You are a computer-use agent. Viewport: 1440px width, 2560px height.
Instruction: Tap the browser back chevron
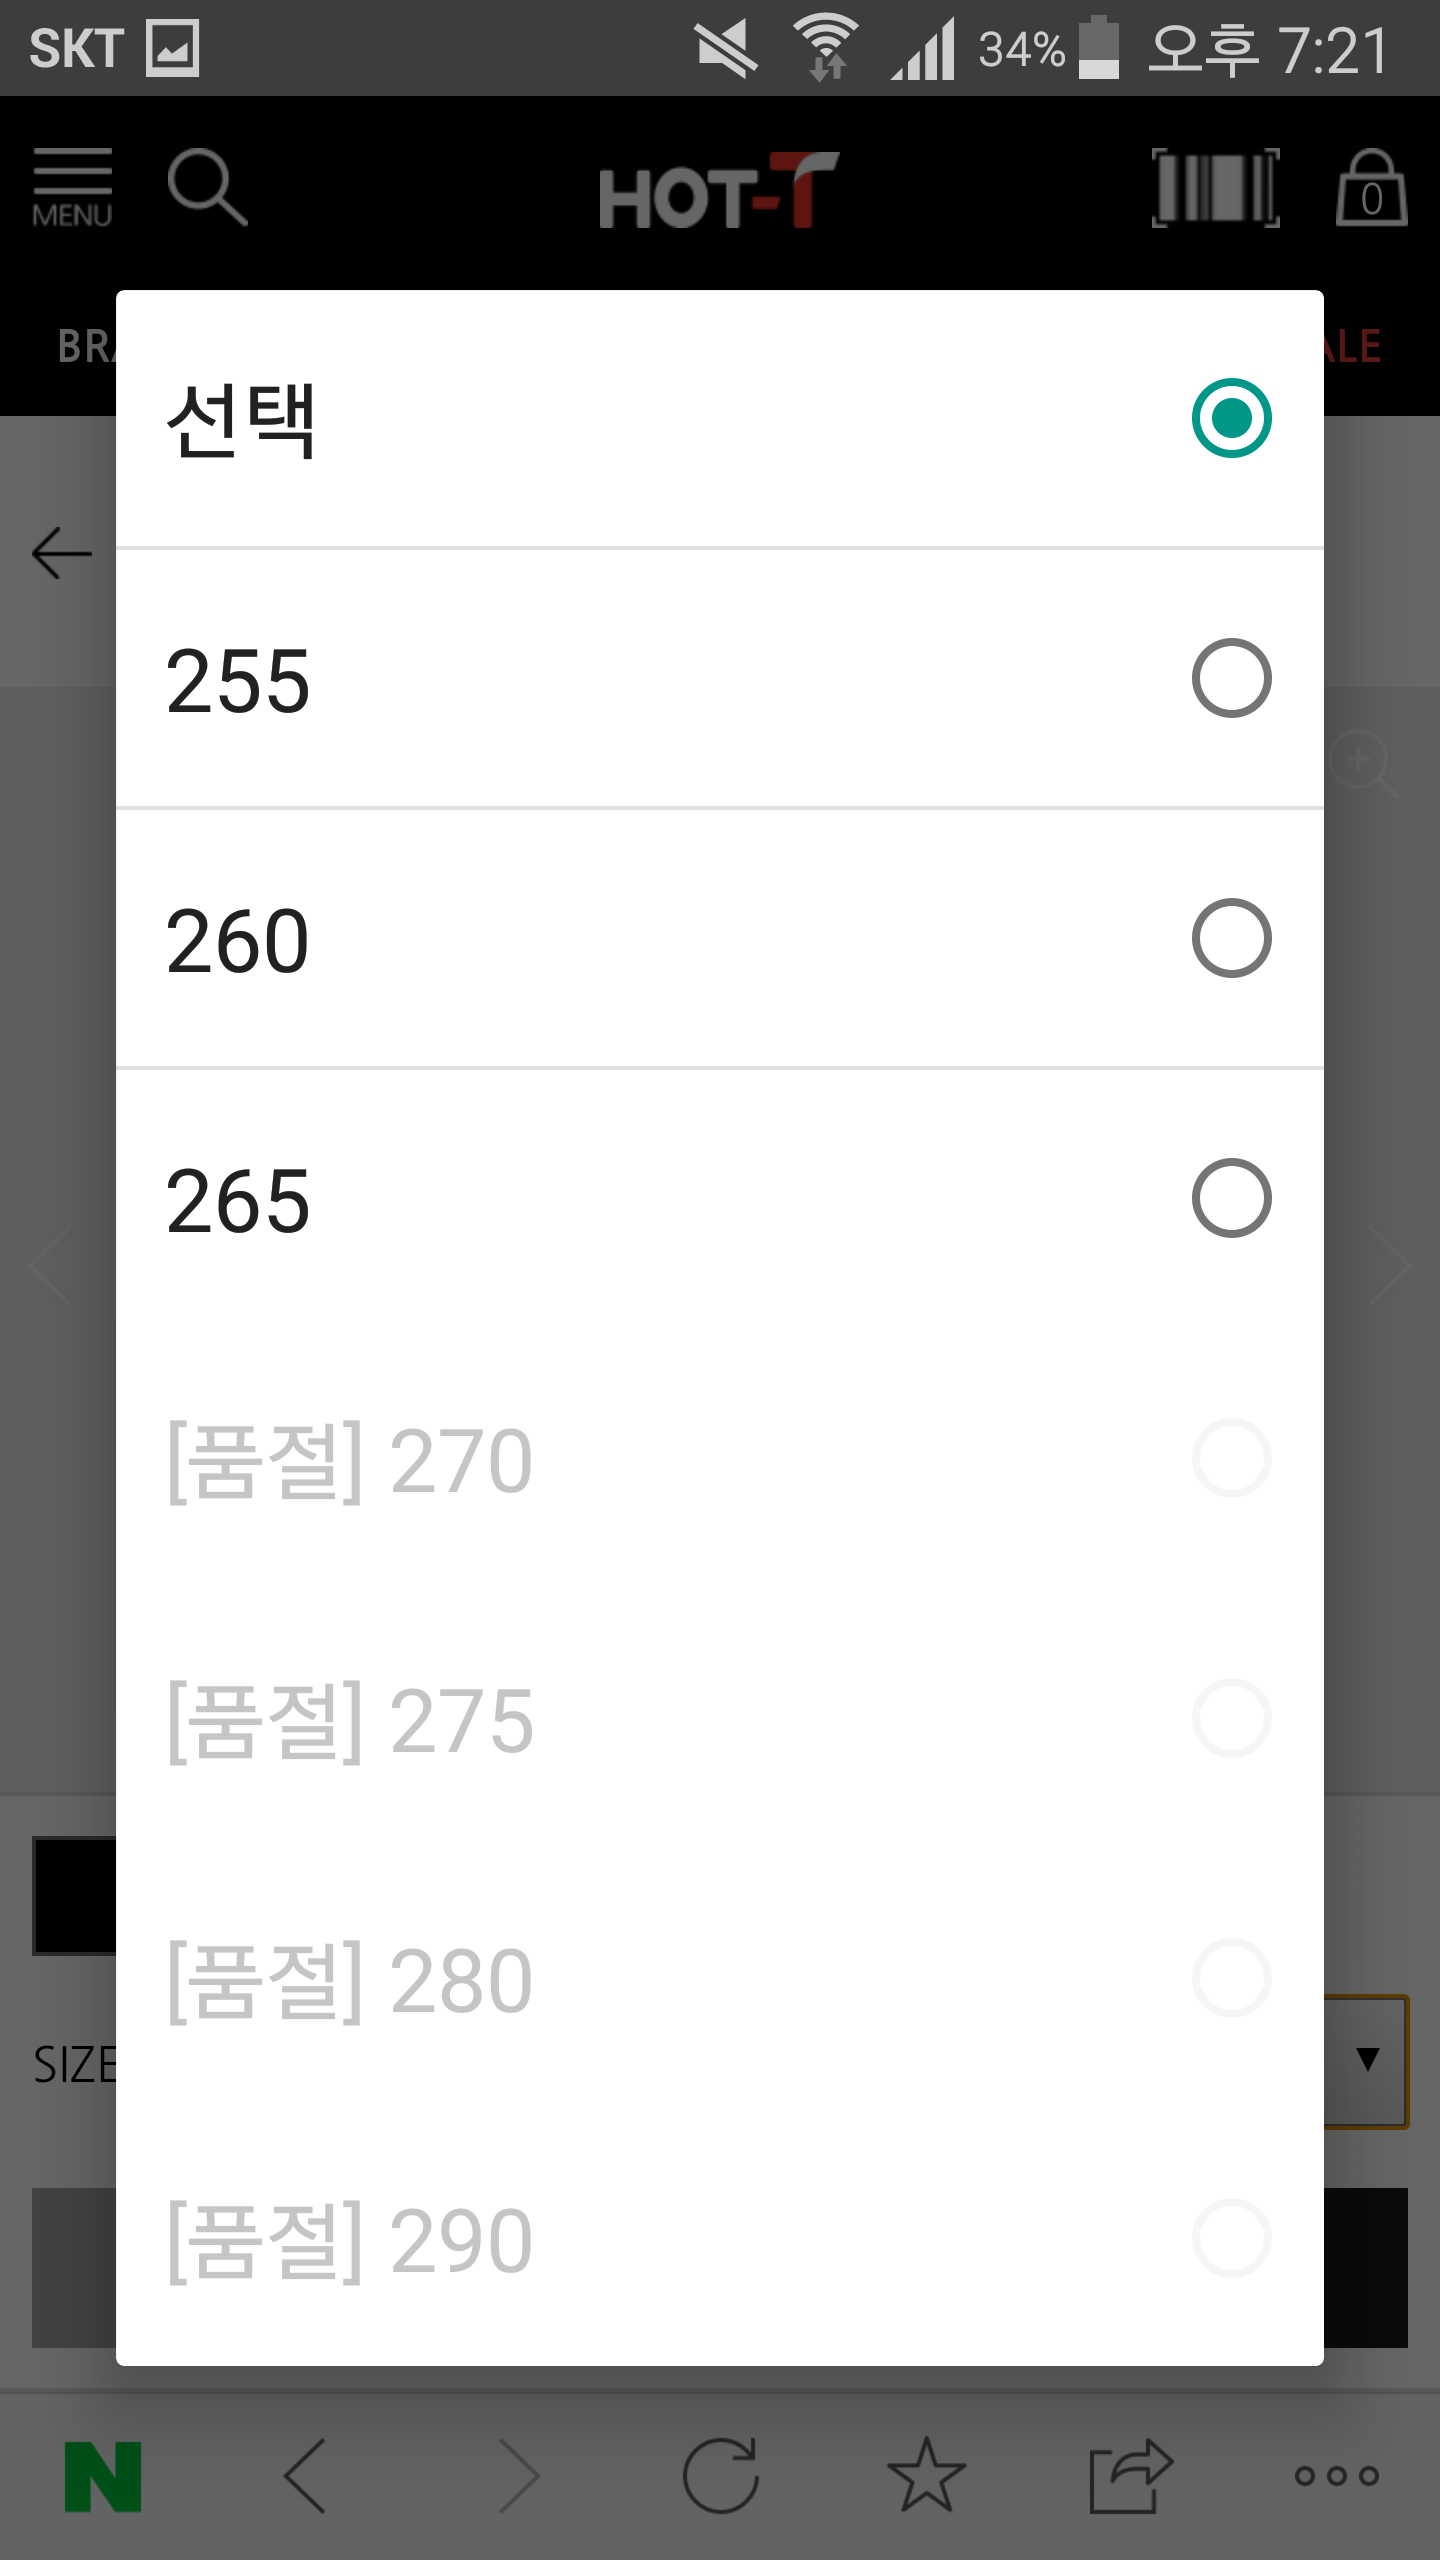point(306,2476)
